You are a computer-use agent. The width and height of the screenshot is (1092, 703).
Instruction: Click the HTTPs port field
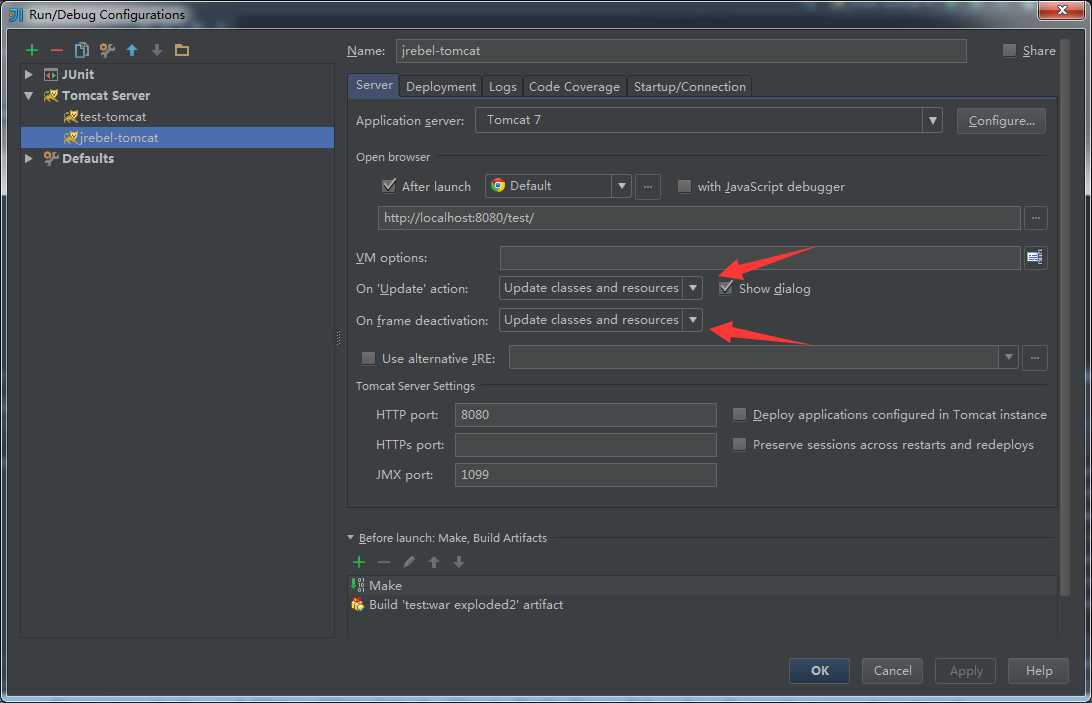tap(585, 445)
